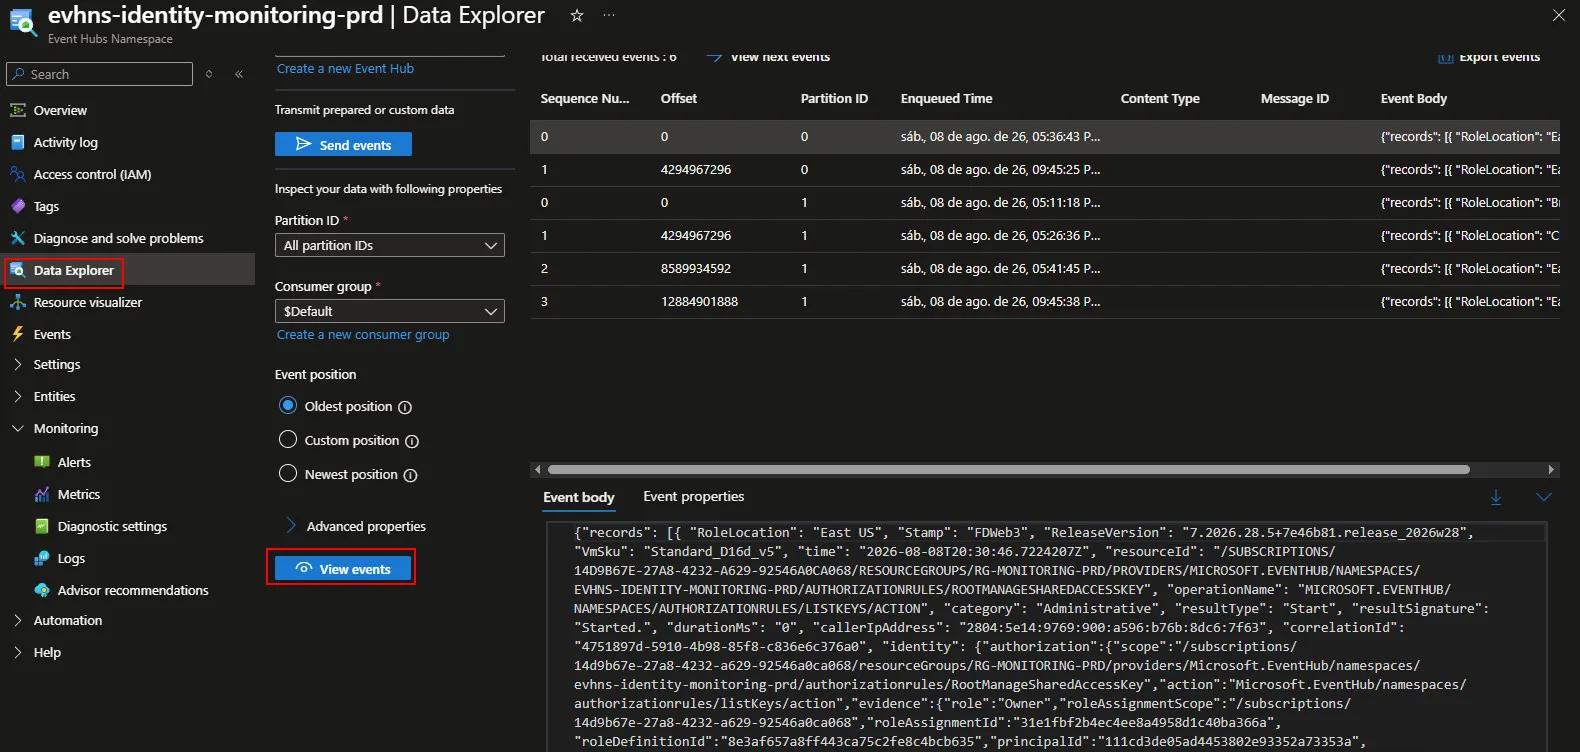Toggle the sidebar expand/collapse arrows icon

209,74
